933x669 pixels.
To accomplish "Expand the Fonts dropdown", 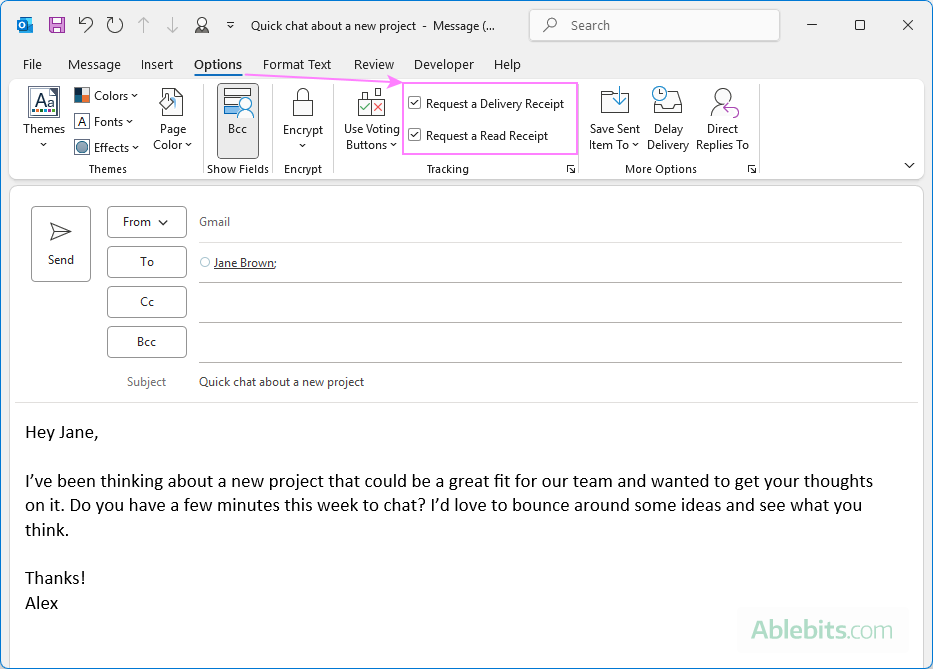I will [105, 121].
